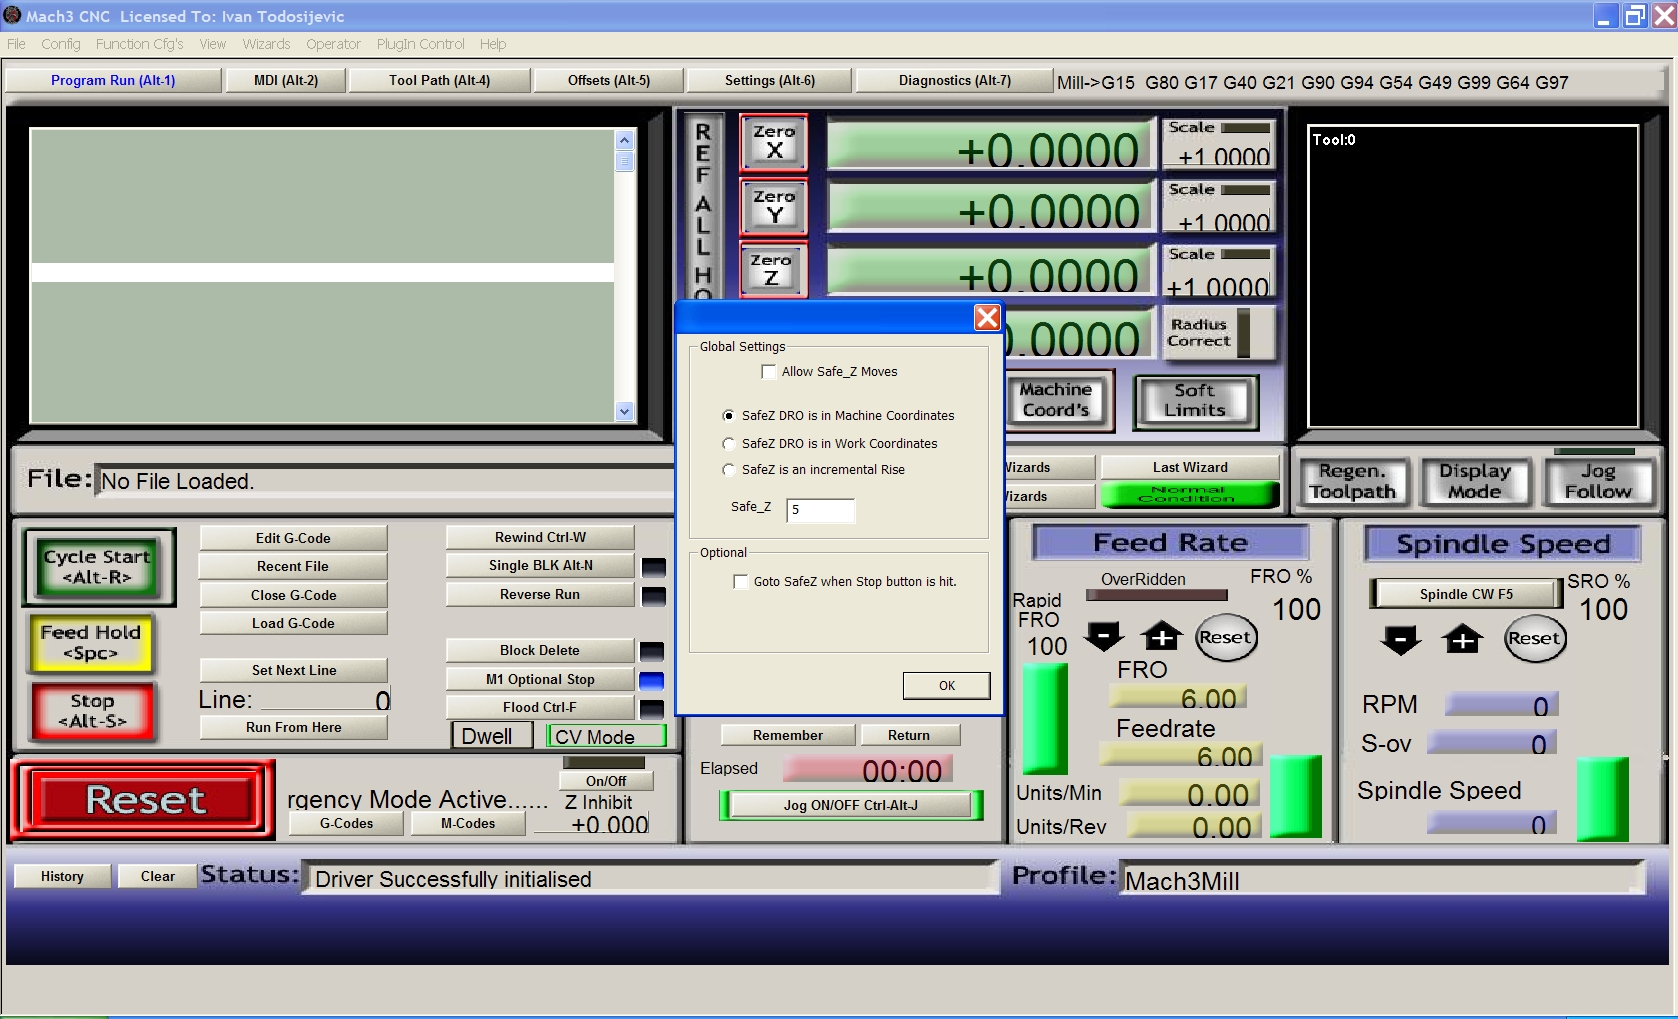
Task: Check Goto SafeZ when Stop button is hit
Action: point(741,582)
